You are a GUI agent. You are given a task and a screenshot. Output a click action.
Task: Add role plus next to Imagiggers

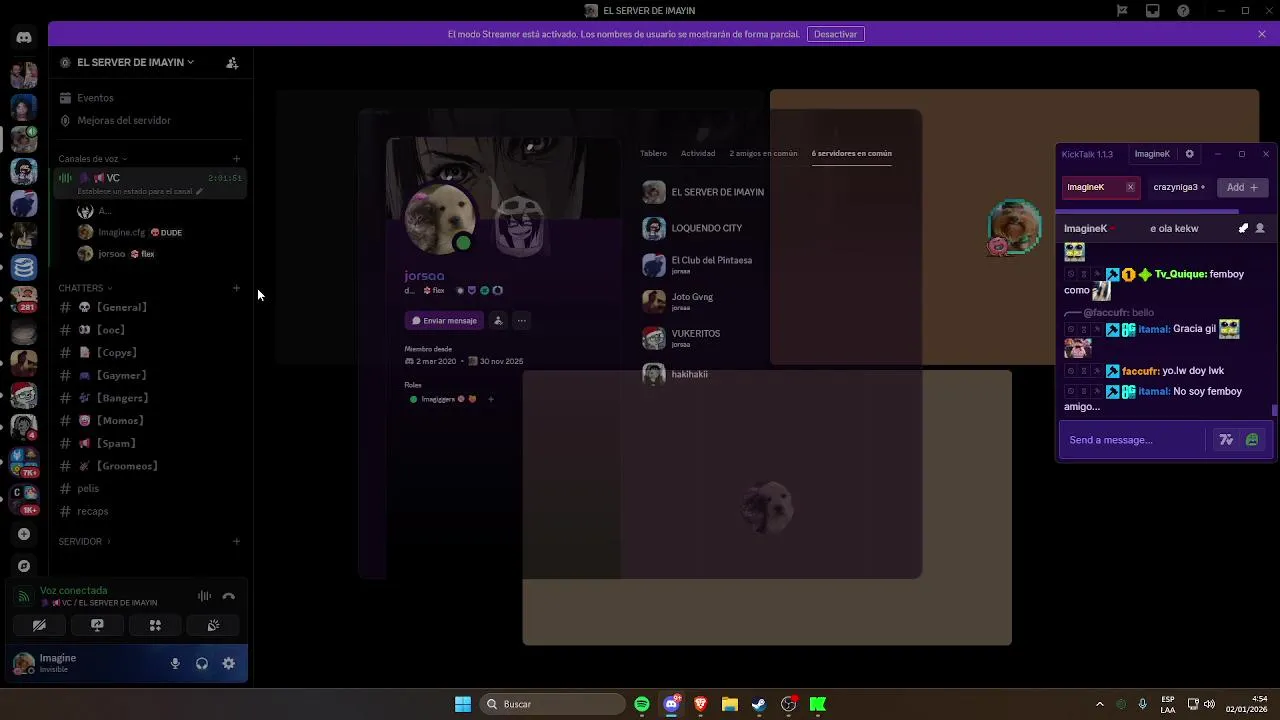(490, 399)
